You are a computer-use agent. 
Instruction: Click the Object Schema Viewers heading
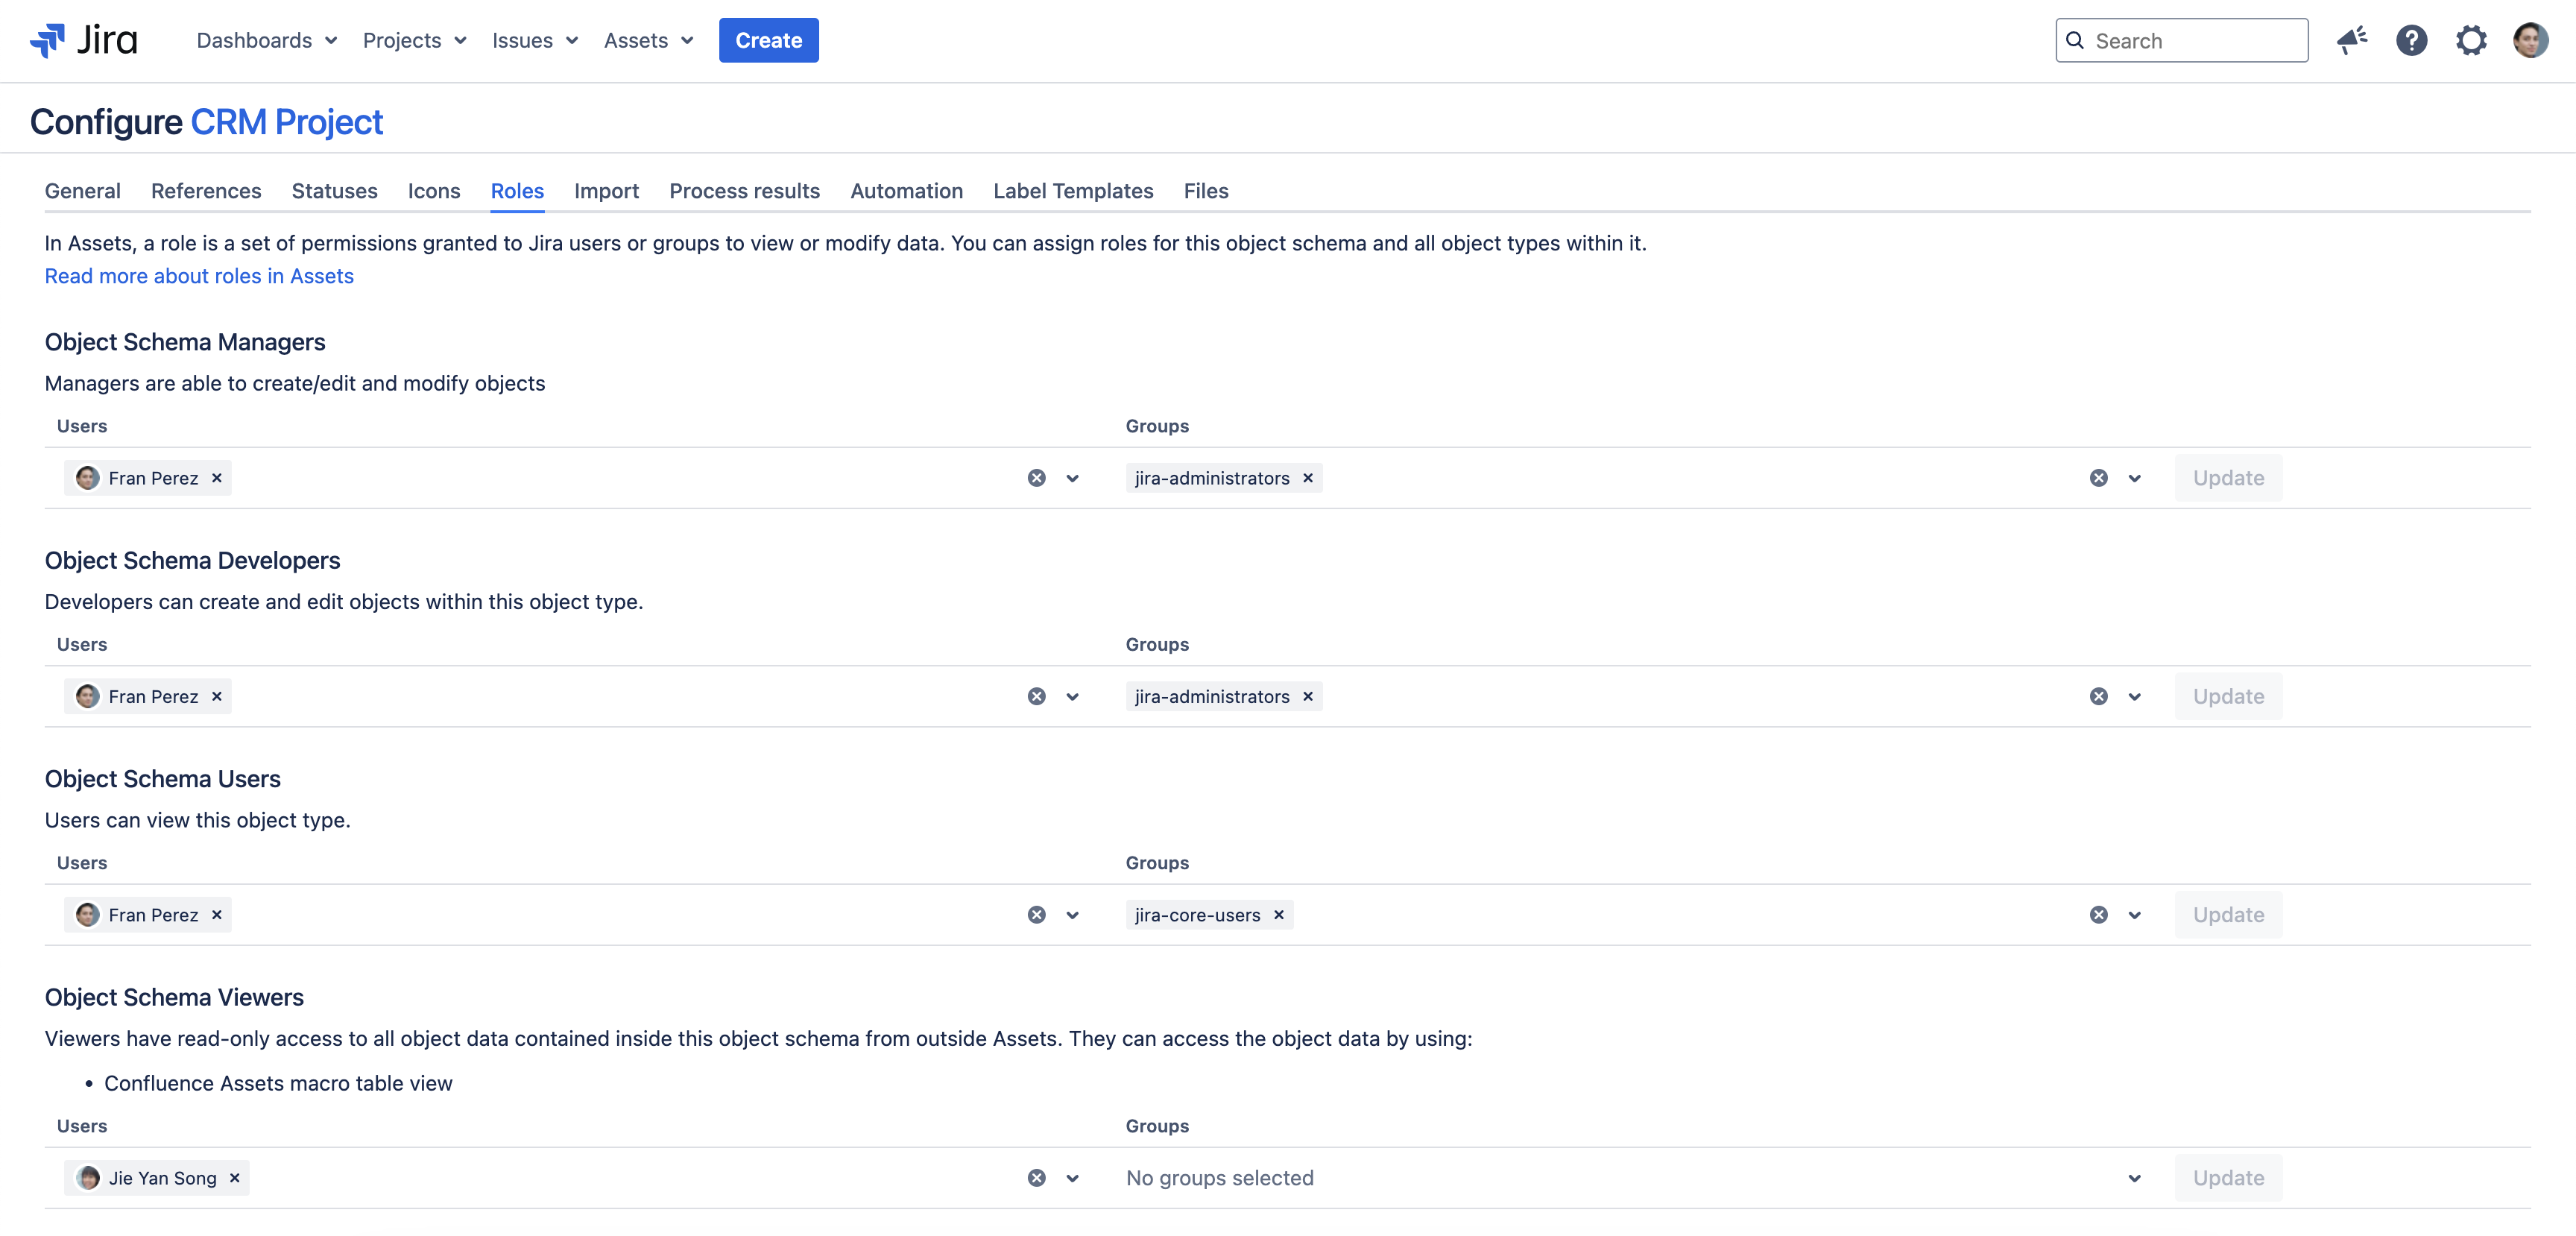pos(174,997)
